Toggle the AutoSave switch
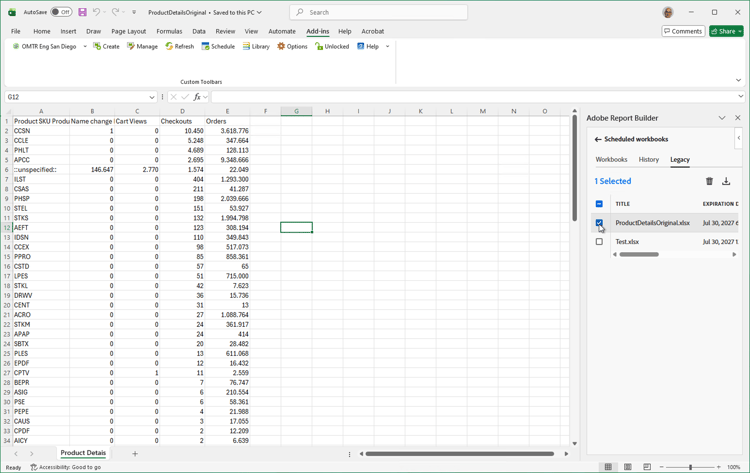The image size is (750, 473). [x=61, y=12]
